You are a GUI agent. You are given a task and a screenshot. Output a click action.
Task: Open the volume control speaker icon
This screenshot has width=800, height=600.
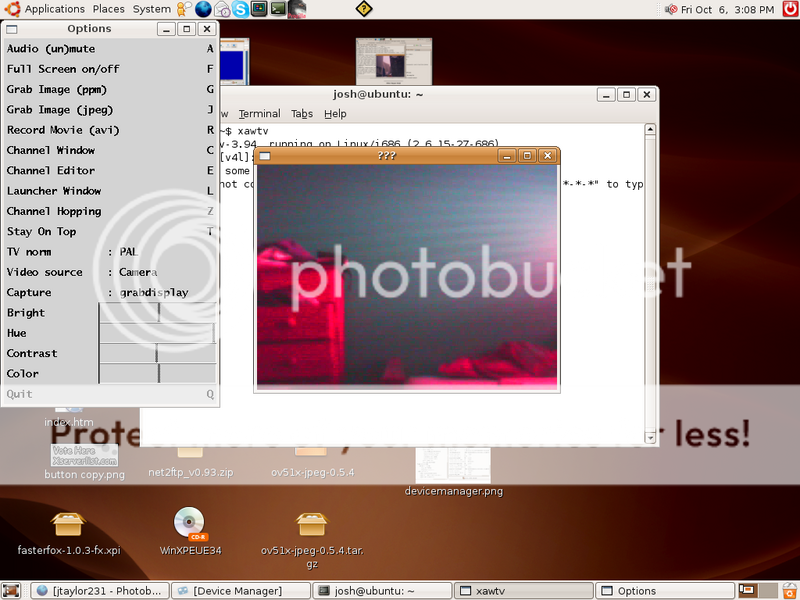click(670, 9)
